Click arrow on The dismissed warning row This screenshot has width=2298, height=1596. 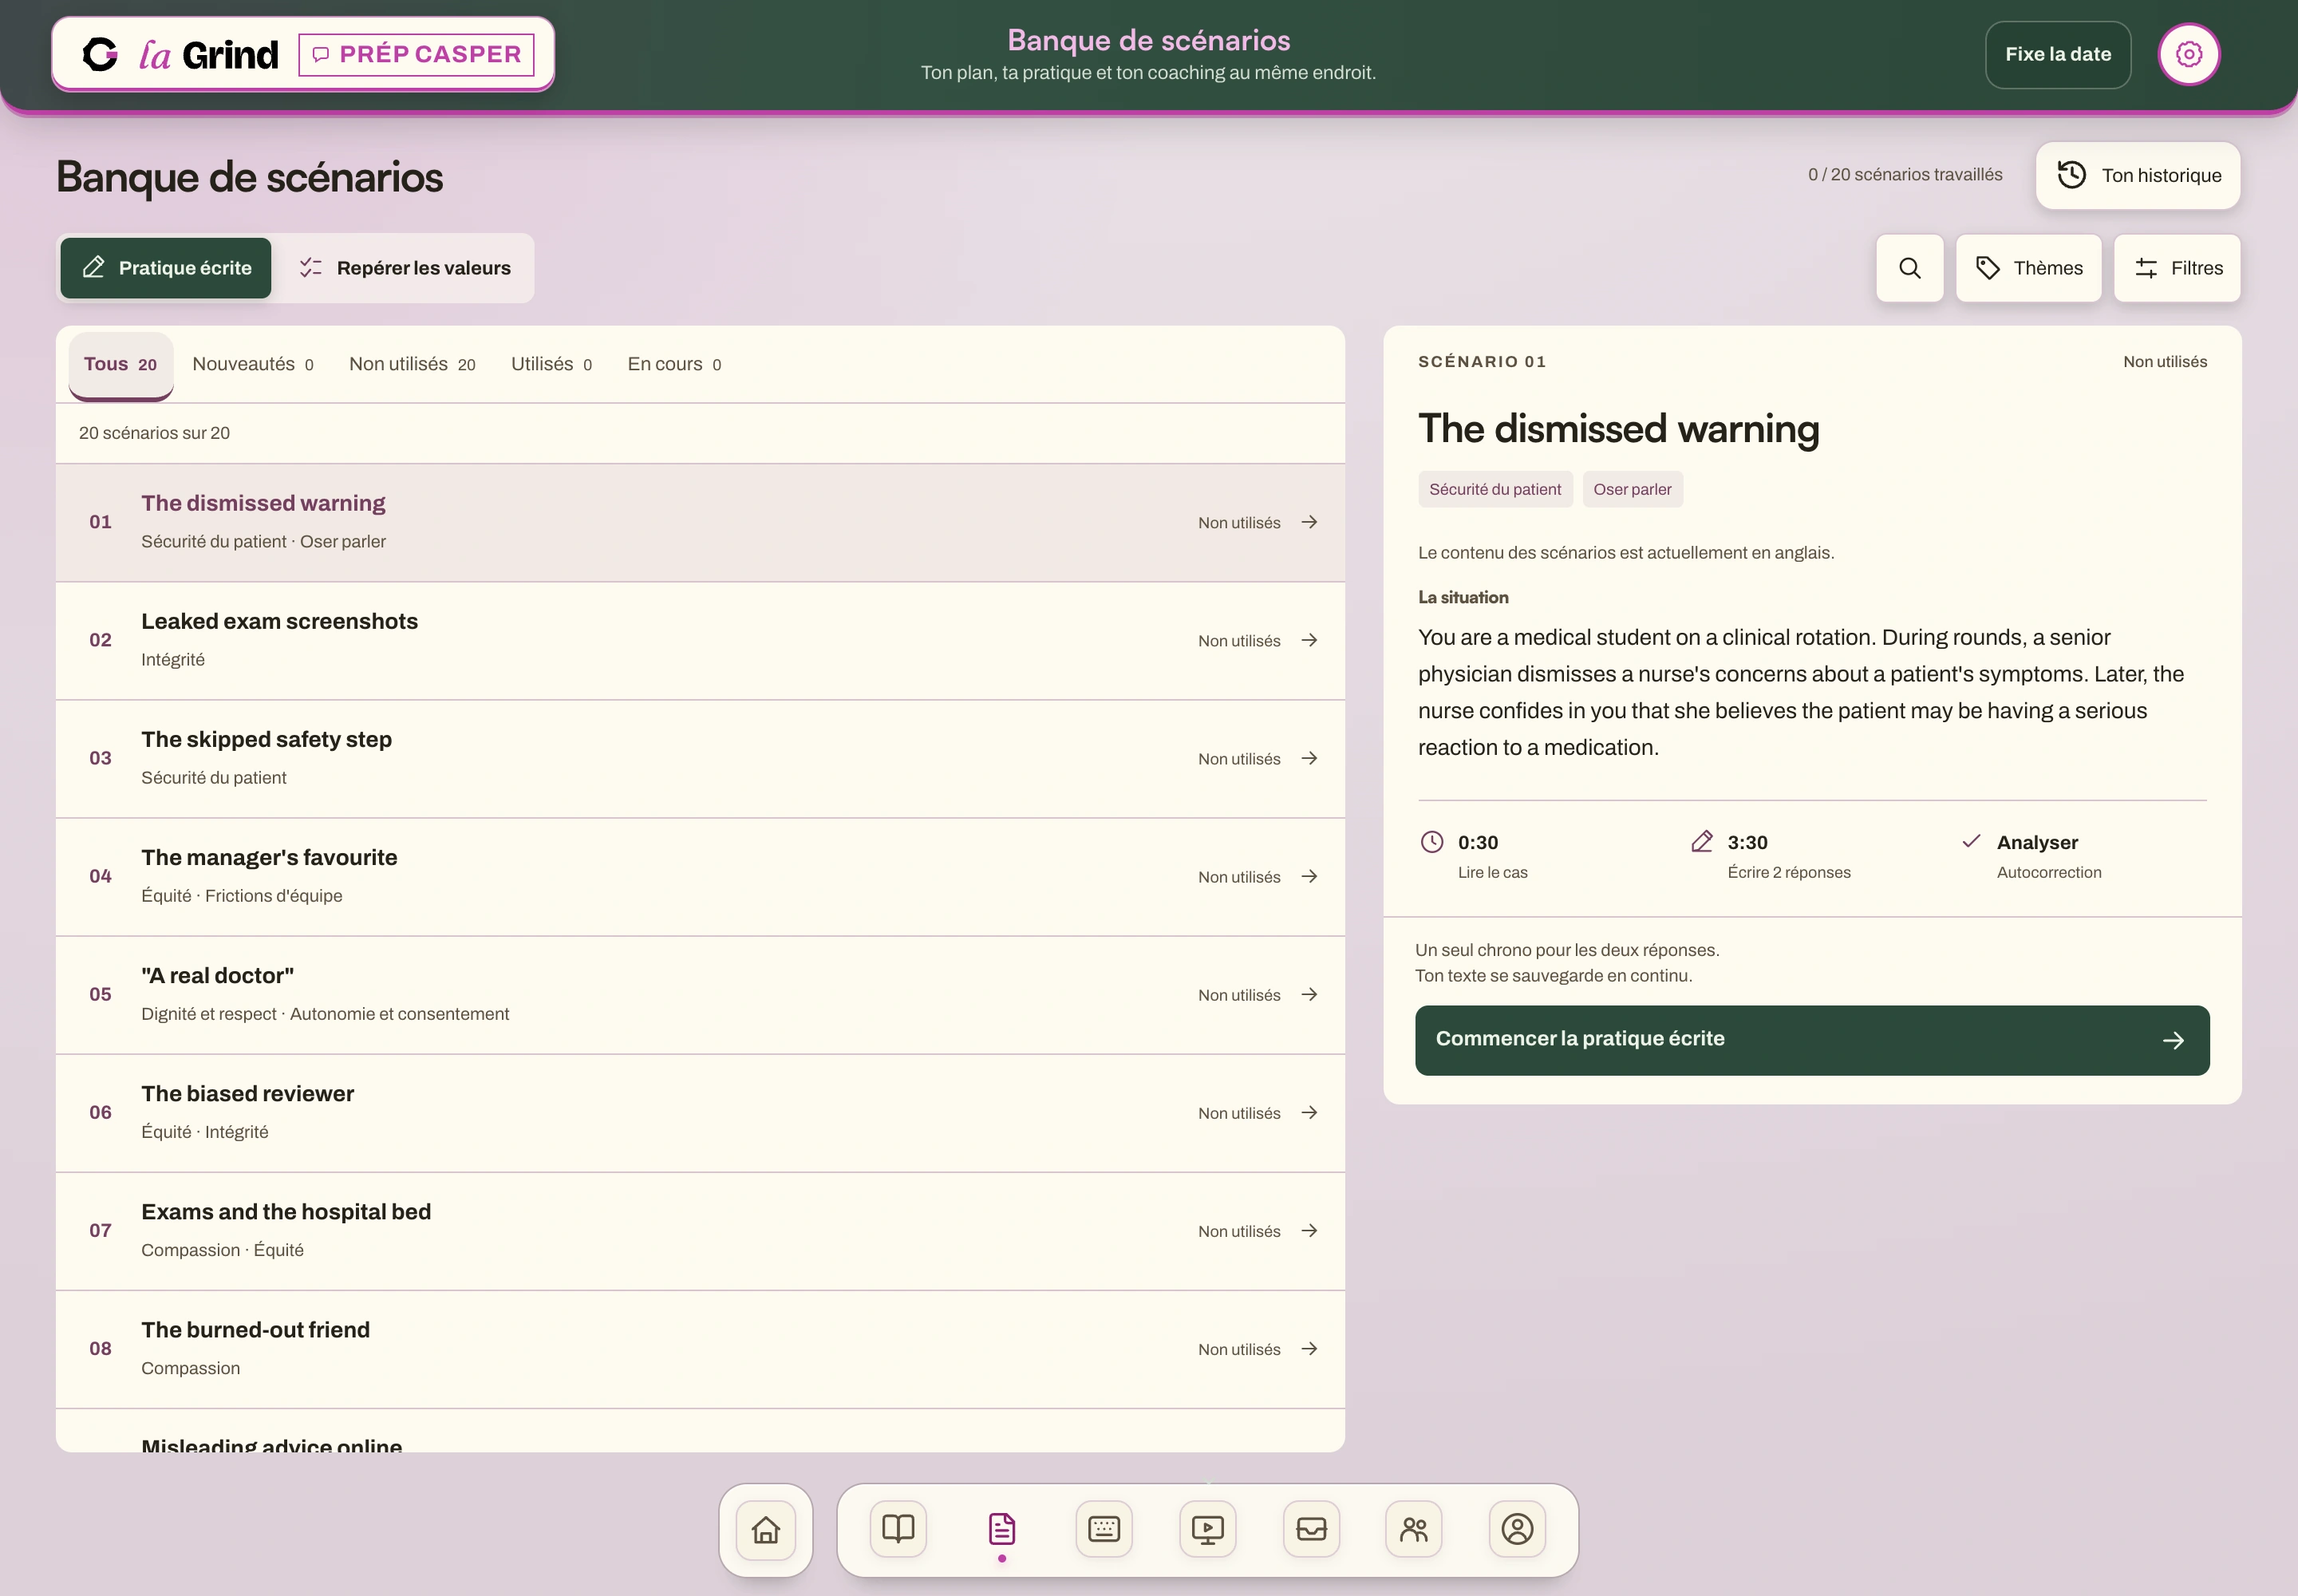click(1309, 522)
